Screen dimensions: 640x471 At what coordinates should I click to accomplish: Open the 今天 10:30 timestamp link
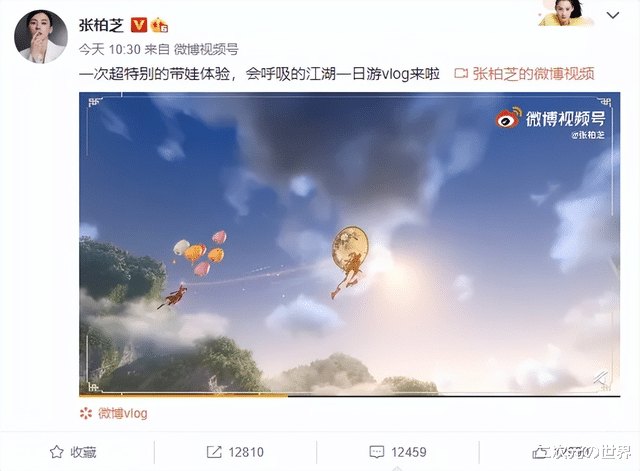(109, 50)
